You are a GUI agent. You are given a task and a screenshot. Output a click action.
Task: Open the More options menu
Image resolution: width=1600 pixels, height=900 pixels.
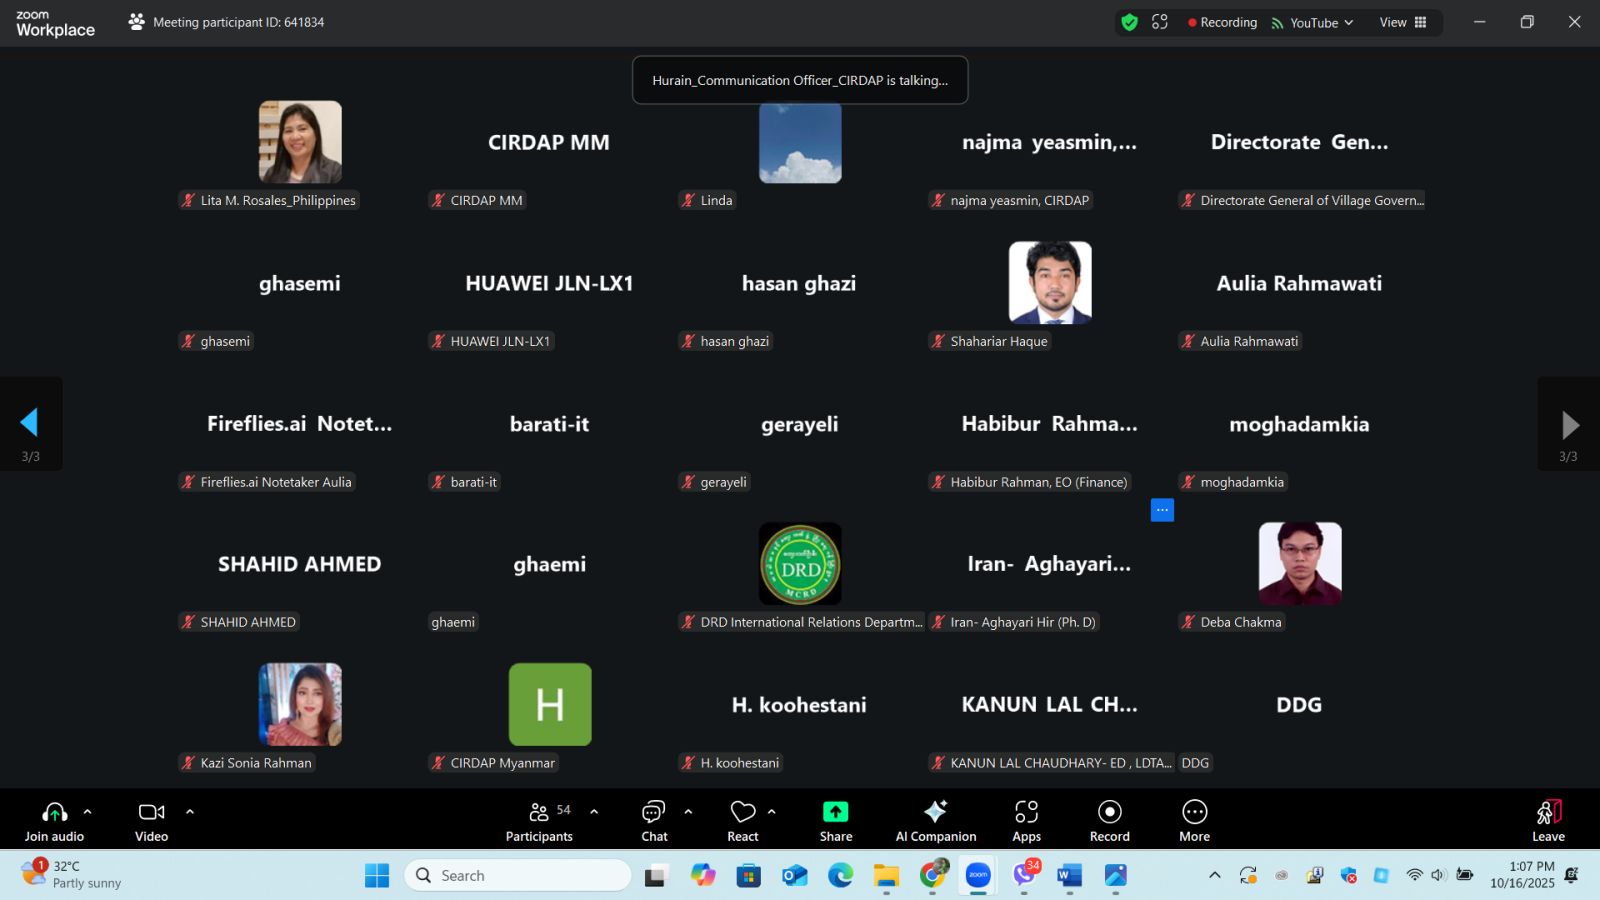(1194, 812)
